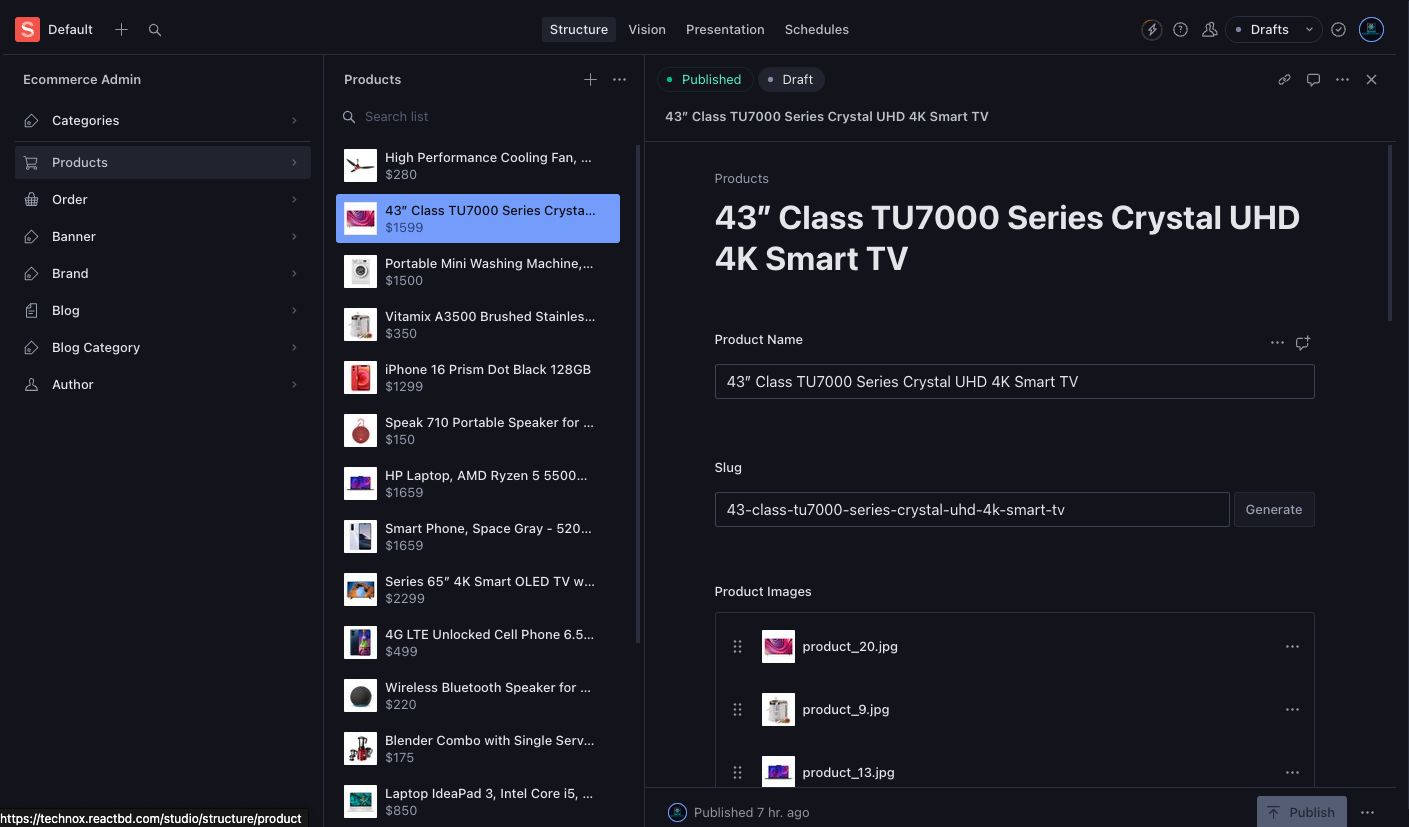Screen dimensions: 1409x827
Task: Open the users presence icon
Action: click(1210, 30)
